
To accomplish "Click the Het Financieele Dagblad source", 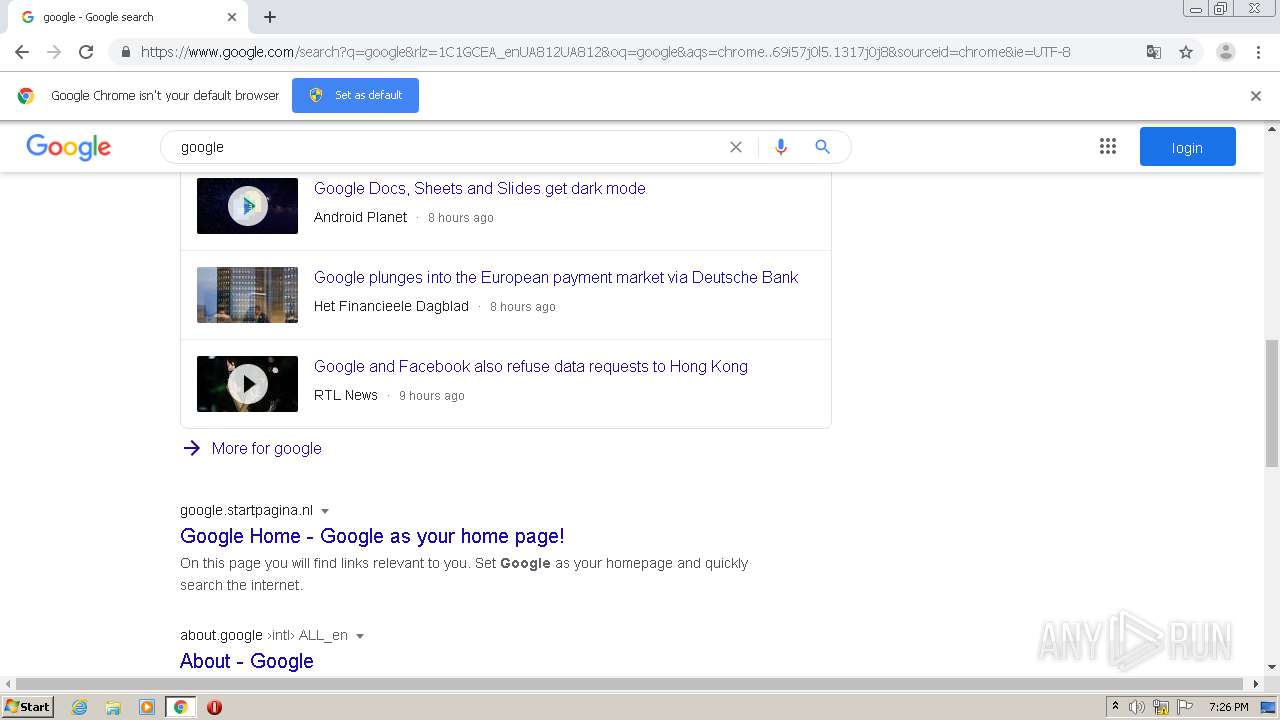I will (x=391, y=306).
